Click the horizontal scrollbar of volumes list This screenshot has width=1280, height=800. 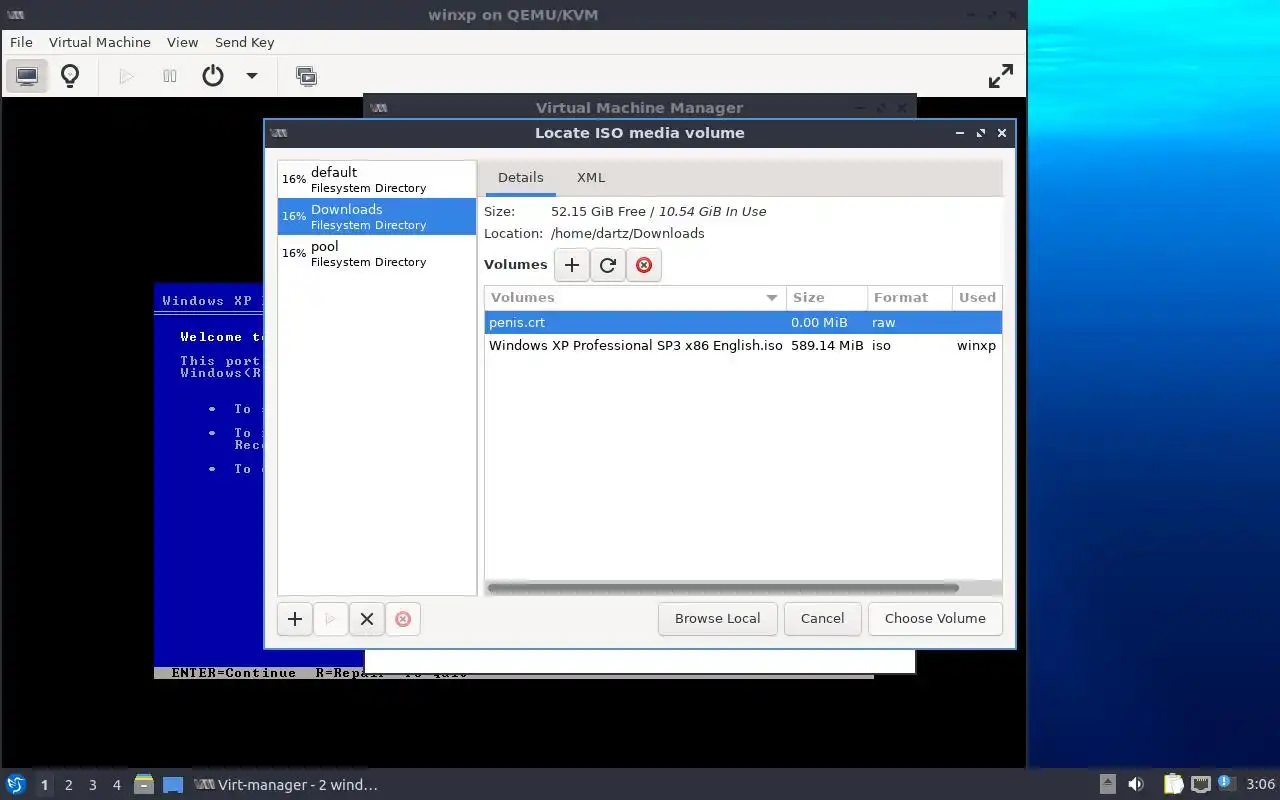(x=723, y=588)
